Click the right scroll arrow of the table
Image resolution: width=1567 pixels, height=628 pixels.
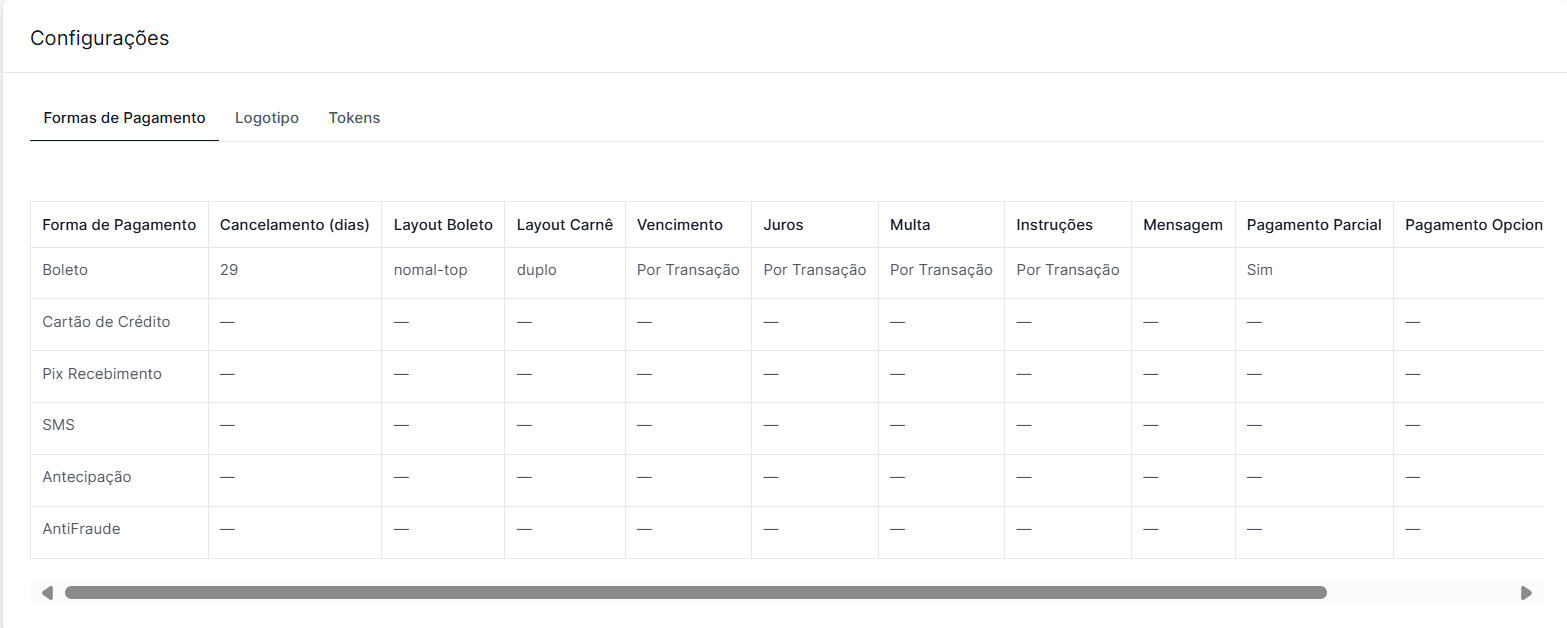1526,593
